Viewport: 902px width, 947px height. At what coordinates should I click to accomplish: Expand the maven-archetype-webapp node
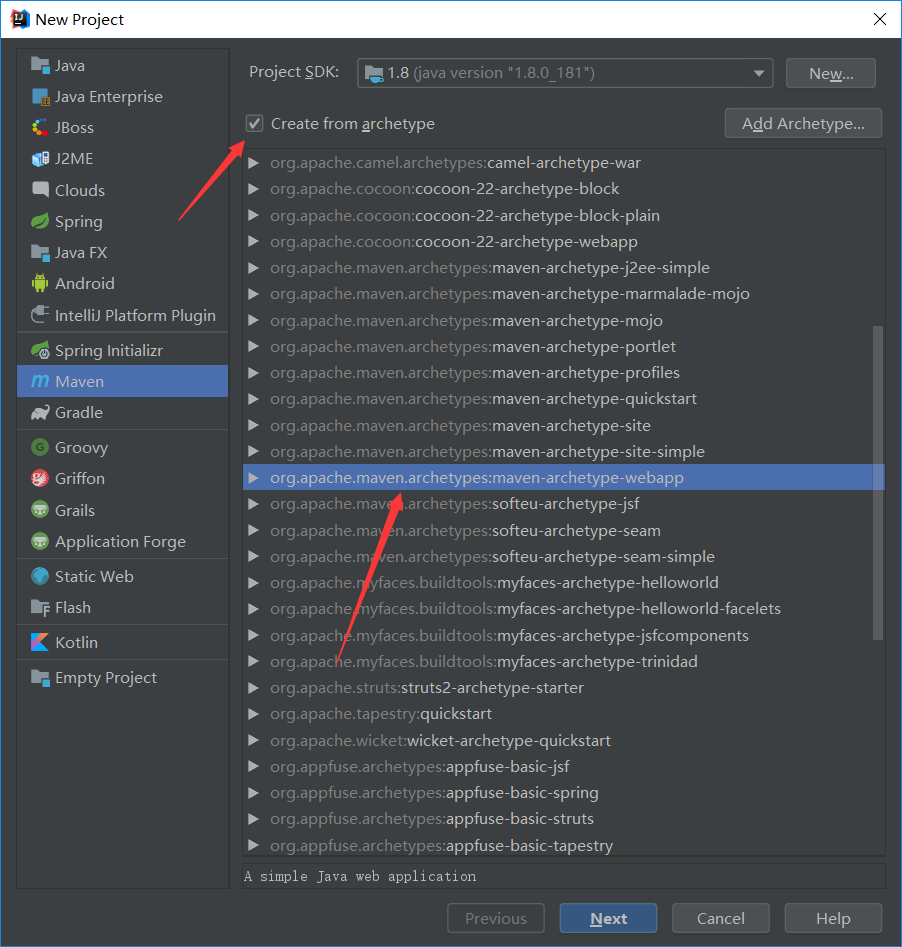coord(254,478)
